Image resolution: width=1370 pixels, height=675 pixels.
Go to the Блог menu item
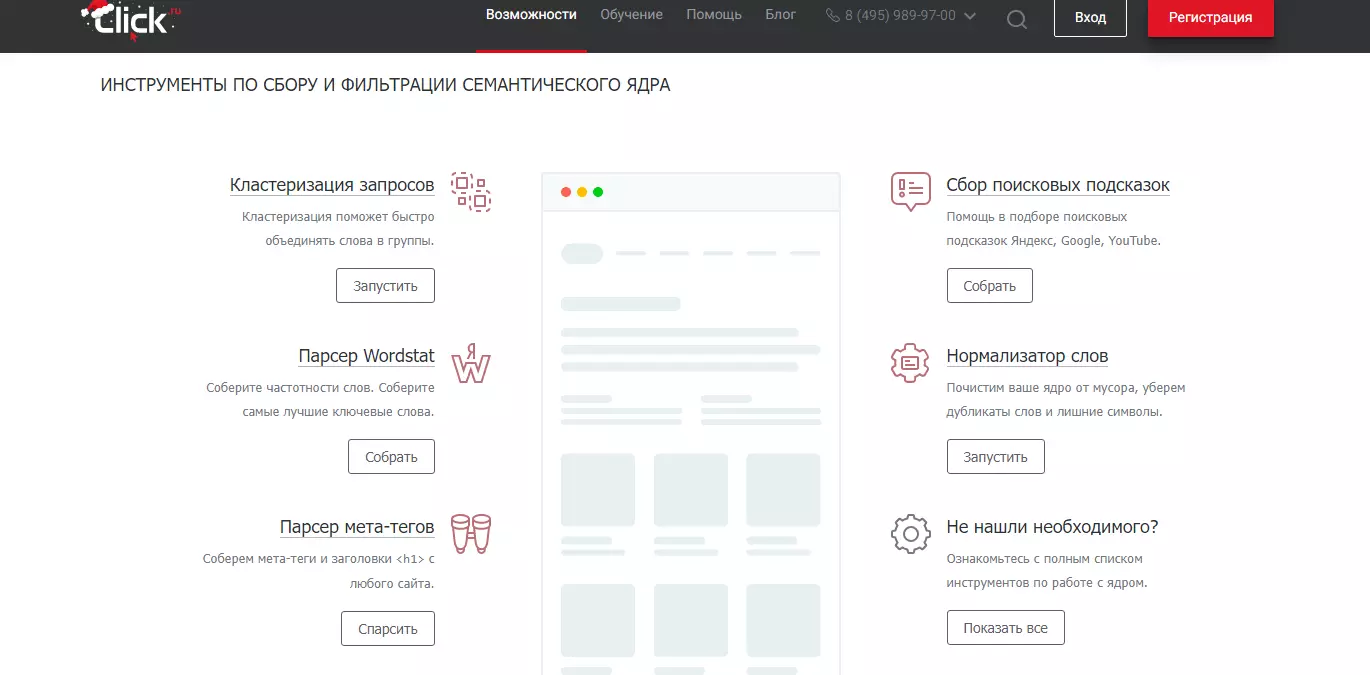click(781, 15)
